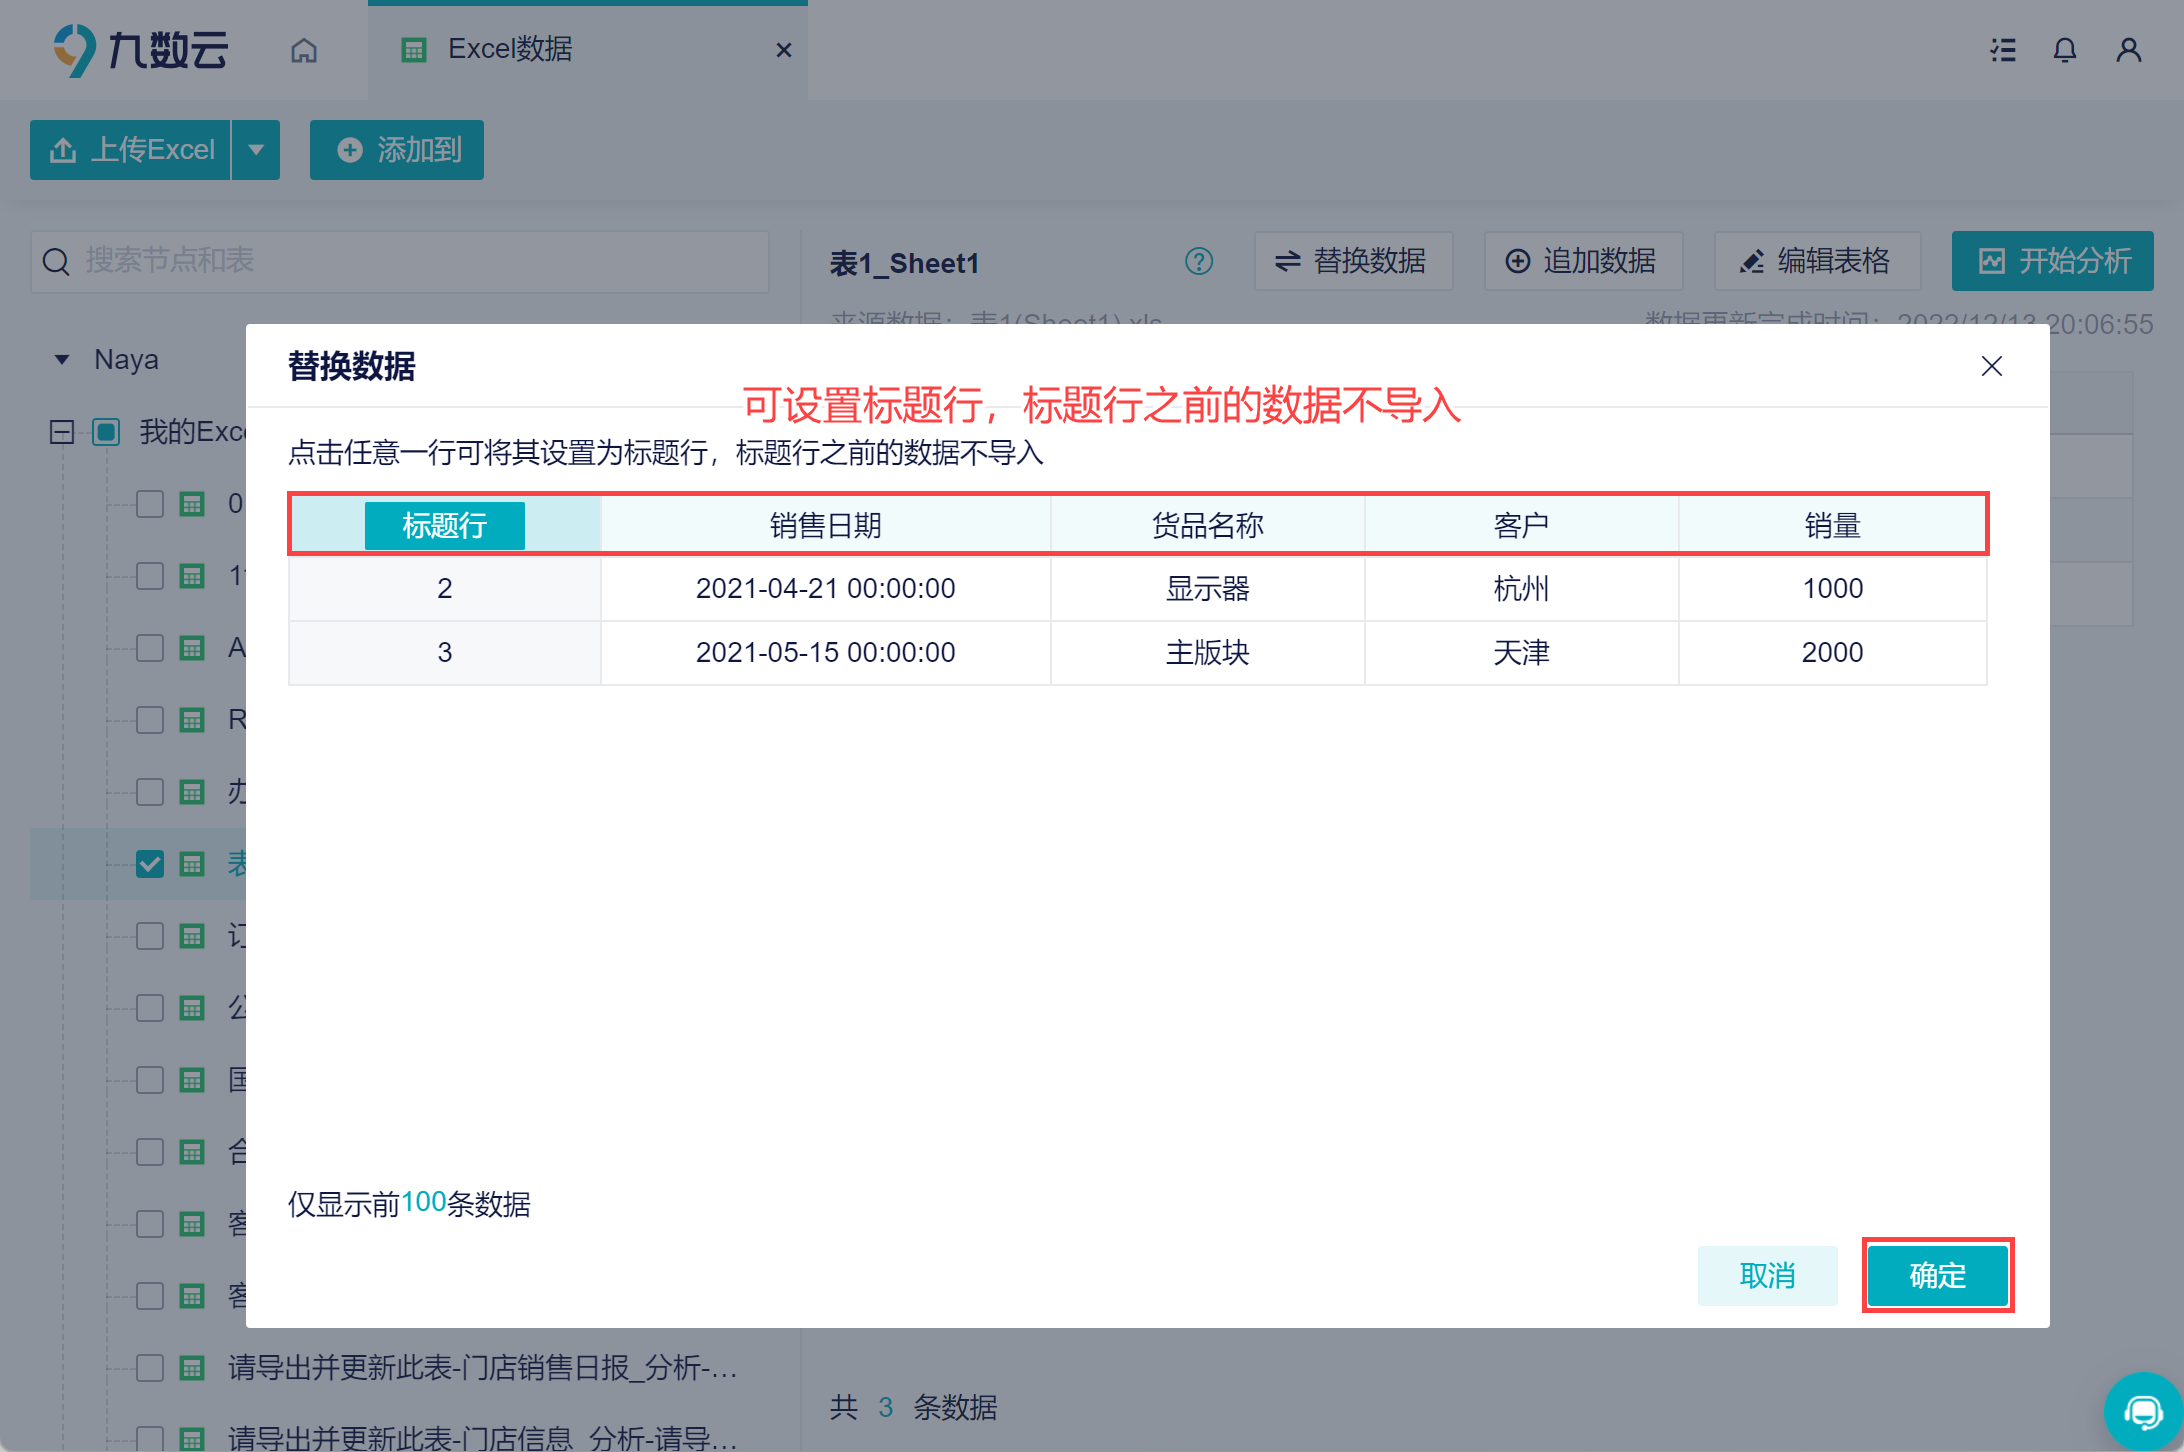Click the search magnifier icon

[57, 262]
